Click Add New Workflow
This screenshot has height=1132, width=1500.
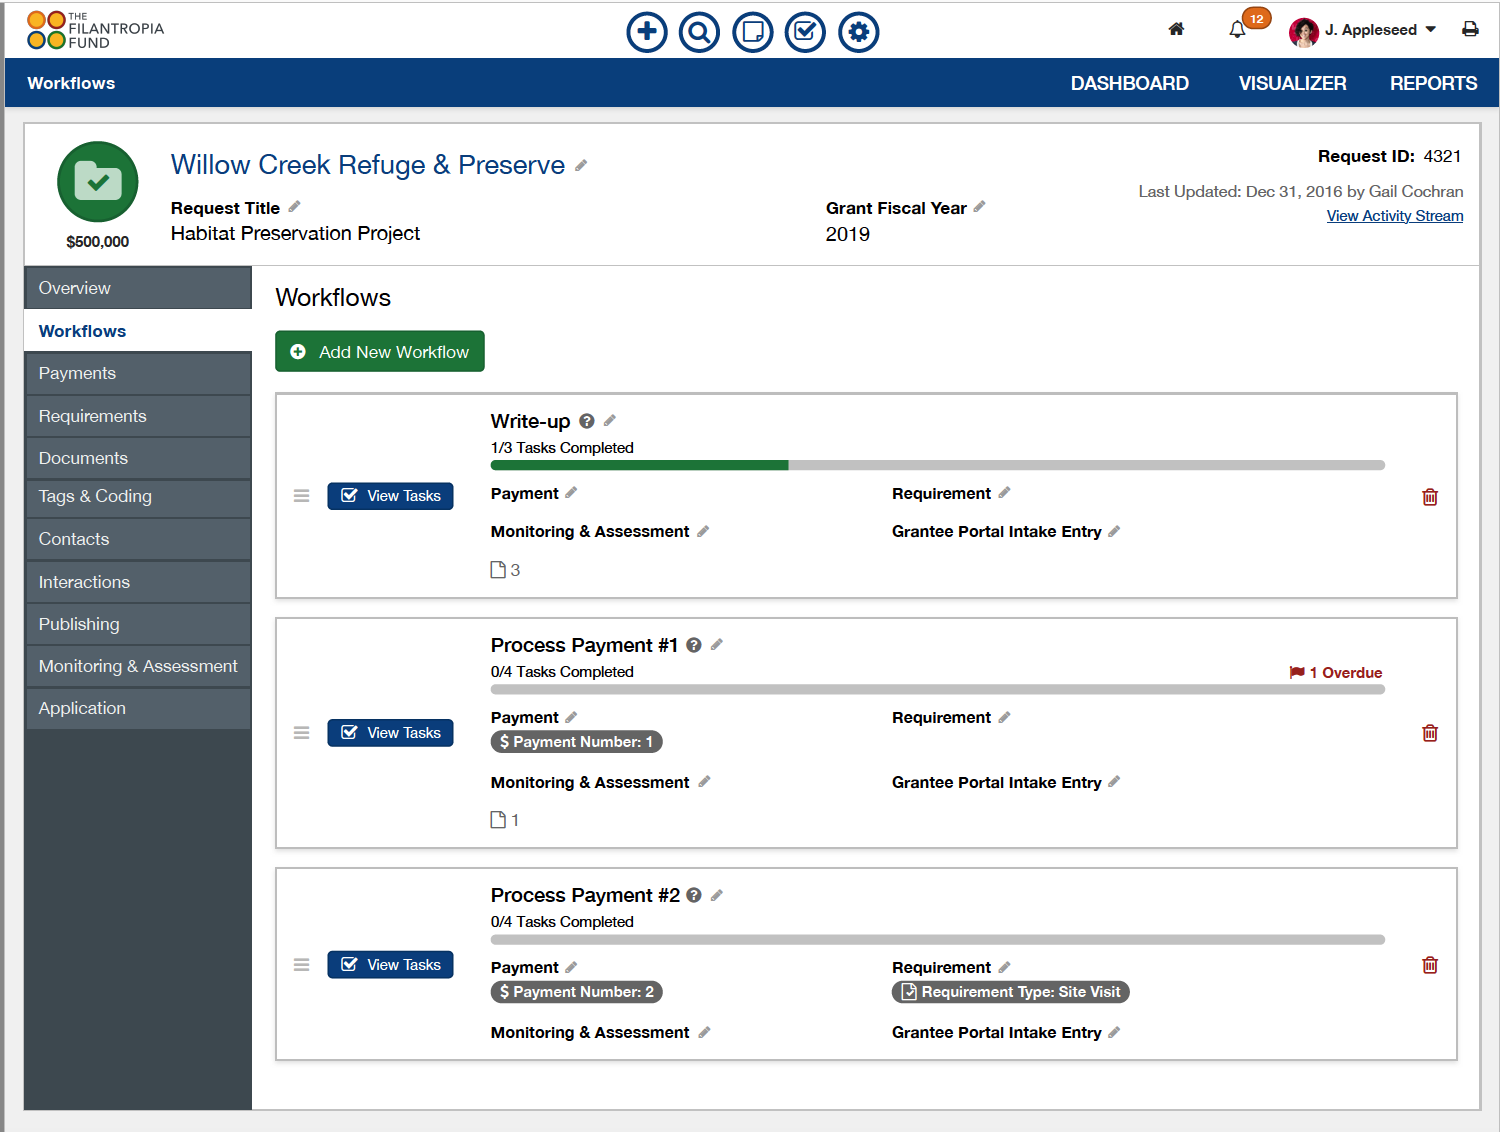(x=379, y=351)
